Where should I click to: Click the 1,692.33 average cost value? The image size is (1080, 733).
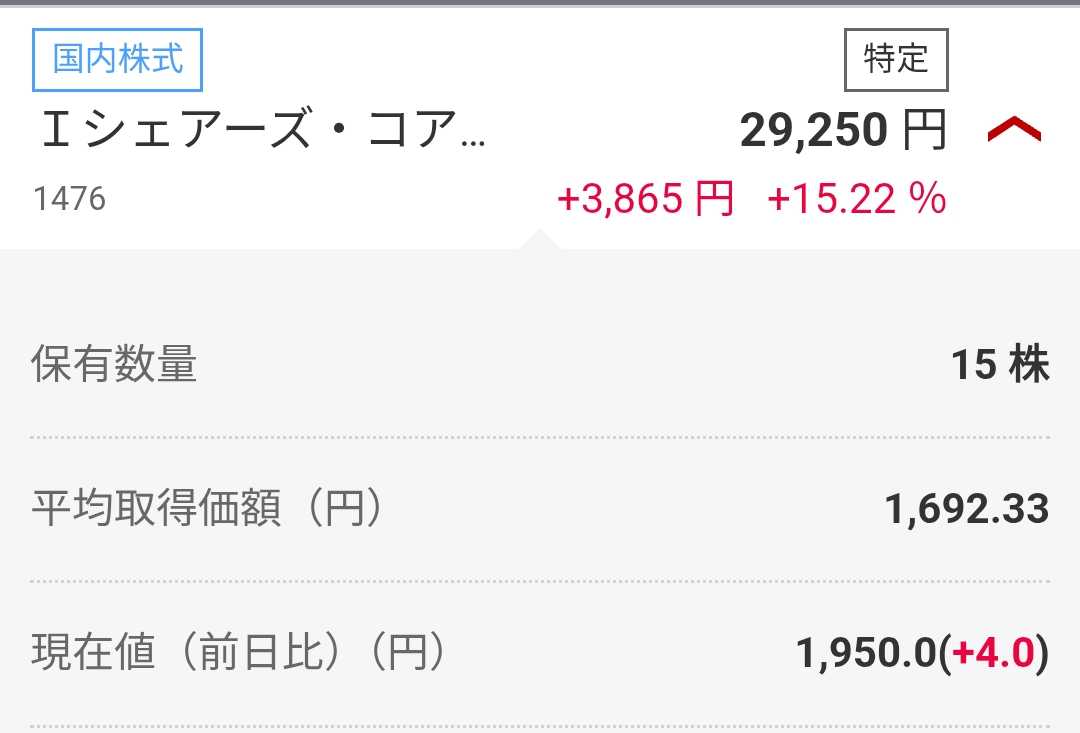point(967,509)
